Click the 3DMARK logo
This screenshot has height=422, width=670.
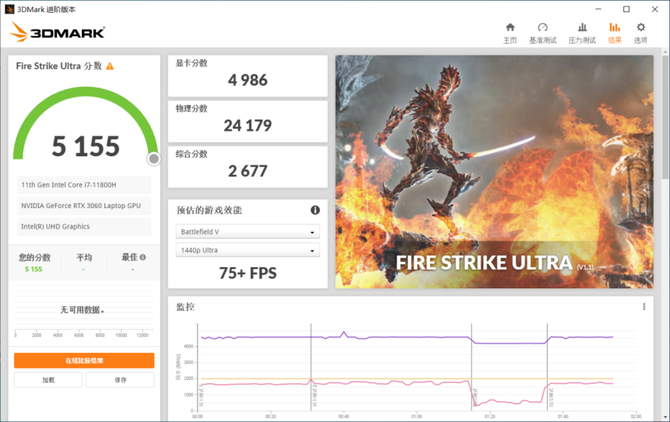click(x=57, y=32)
